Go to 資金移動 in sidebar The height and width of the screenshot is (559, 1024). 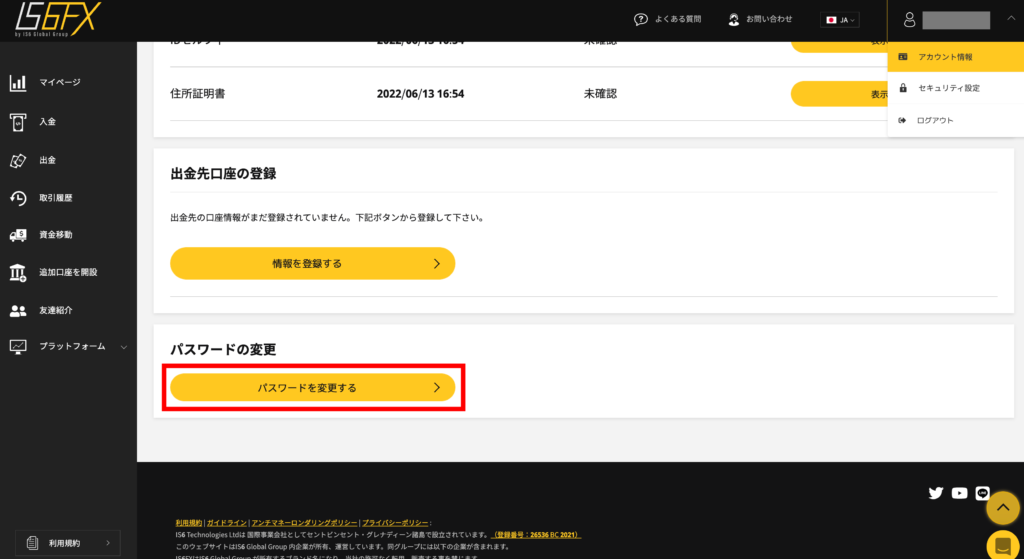coord(56,234)
